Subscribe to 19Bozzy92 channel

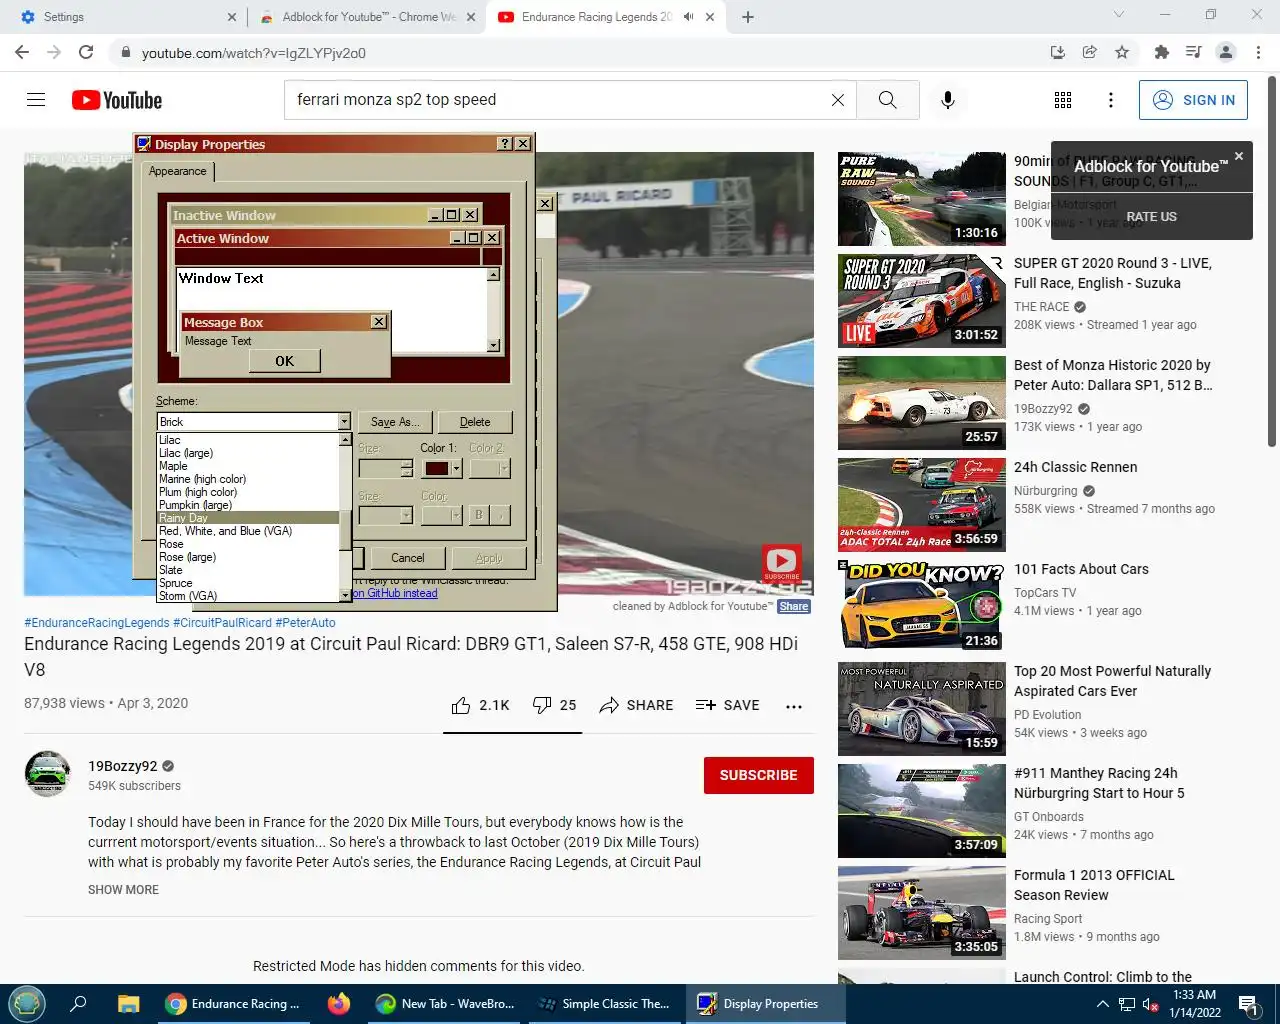click(758, 775)
